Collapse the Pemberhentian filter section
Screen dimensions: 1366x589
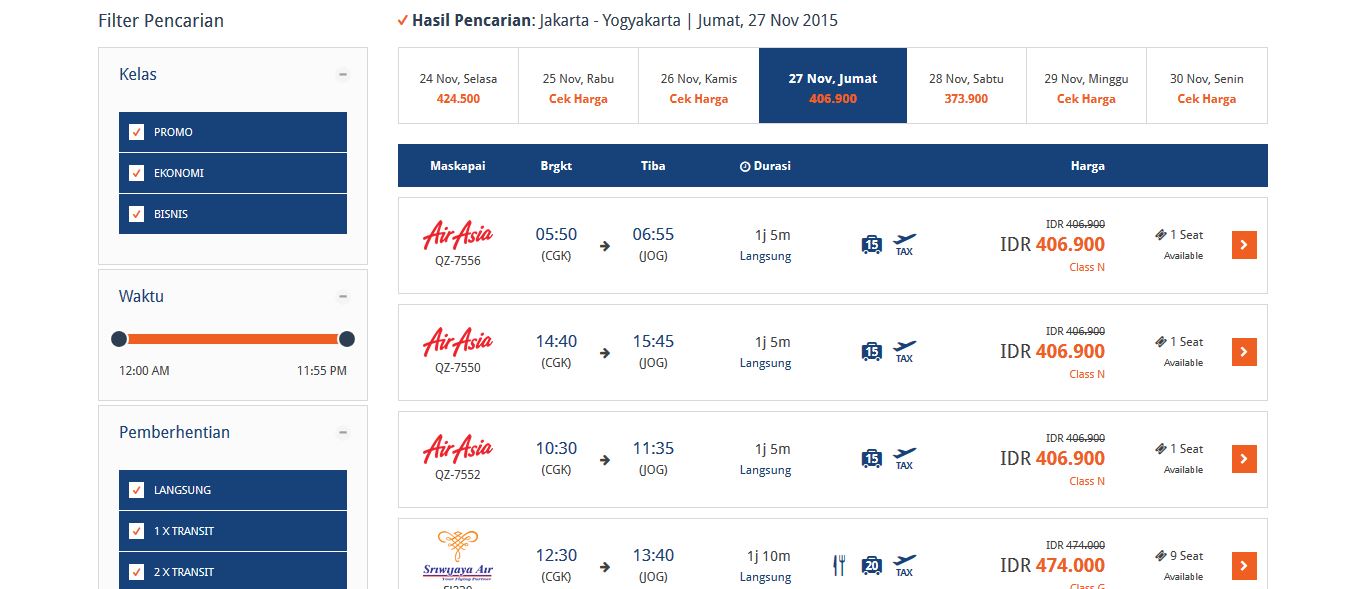[343, 433]
